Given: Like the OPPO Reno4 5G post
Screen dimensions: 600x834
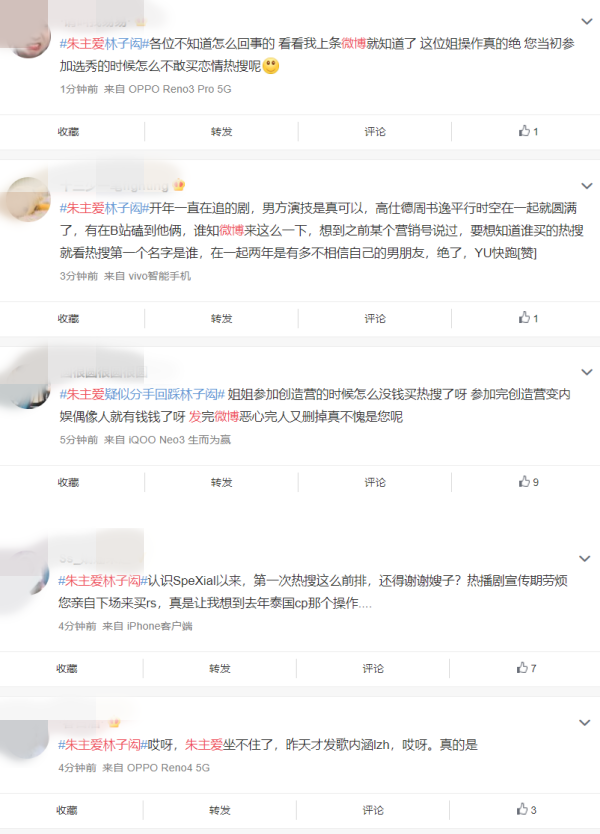Looking at the screenshot, I should click(x=526, y=810).
